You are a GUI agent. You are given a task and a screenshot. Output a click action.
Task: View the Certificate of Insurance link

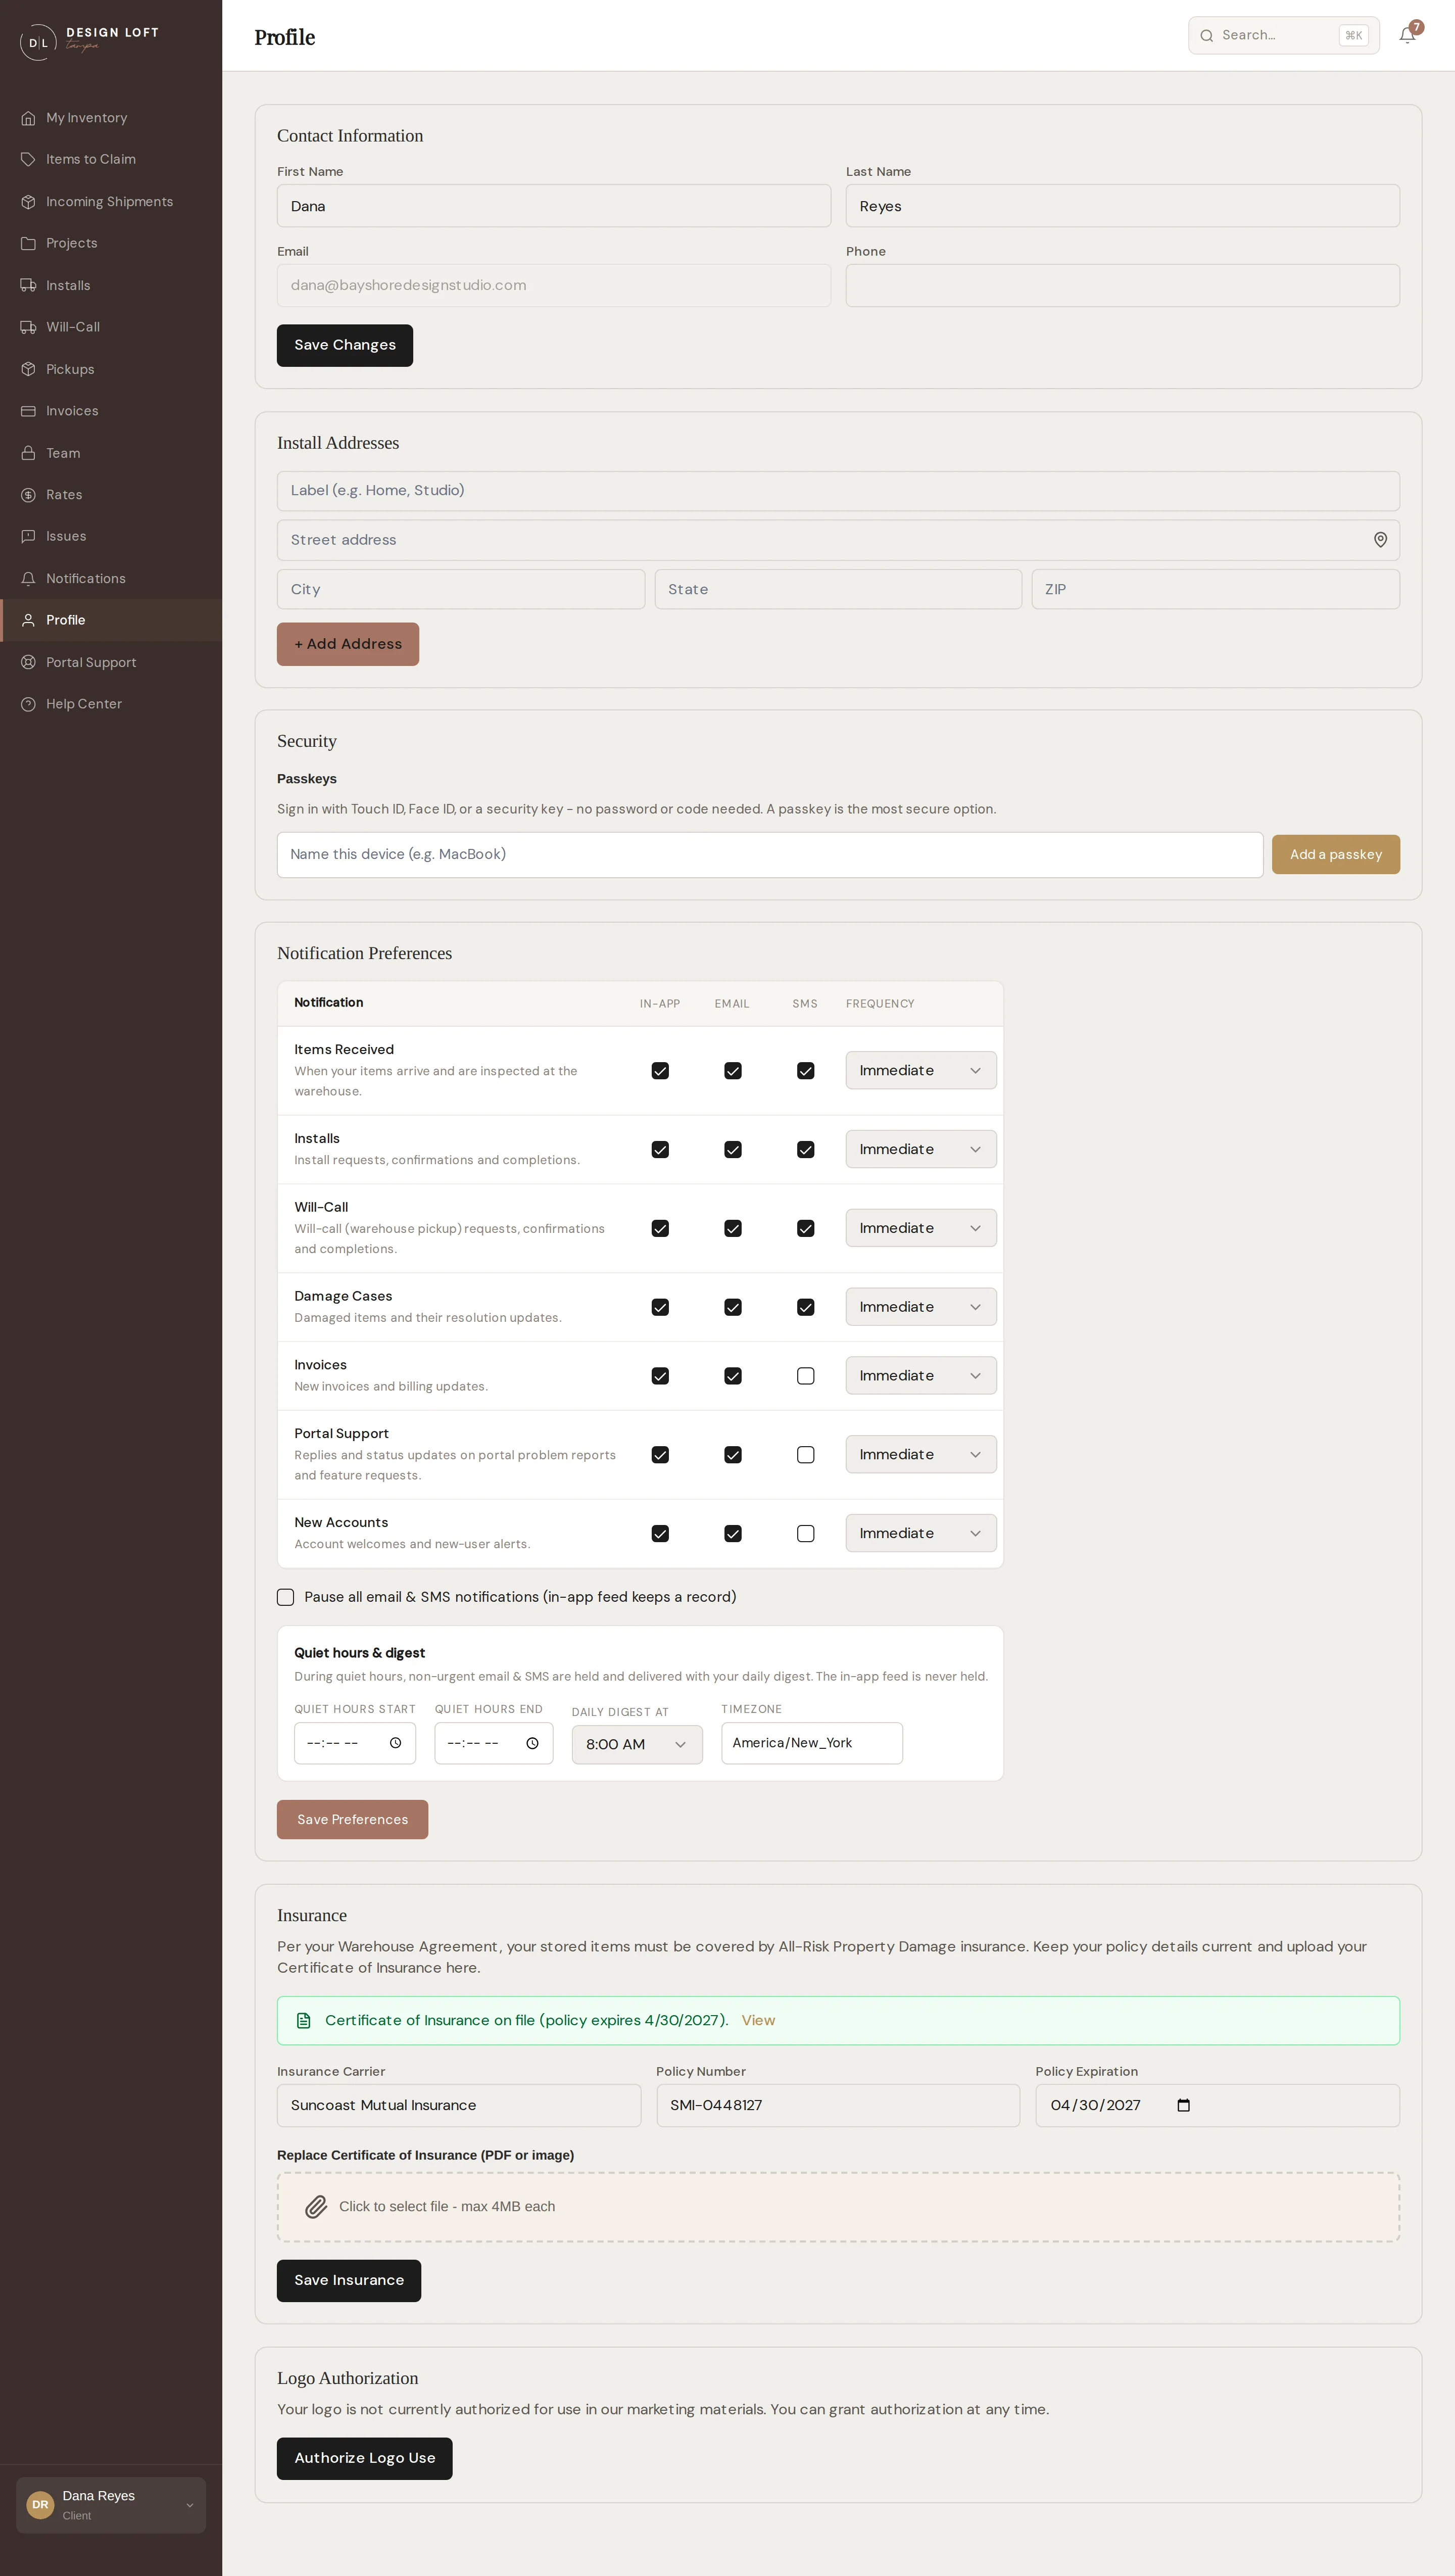758,2020
